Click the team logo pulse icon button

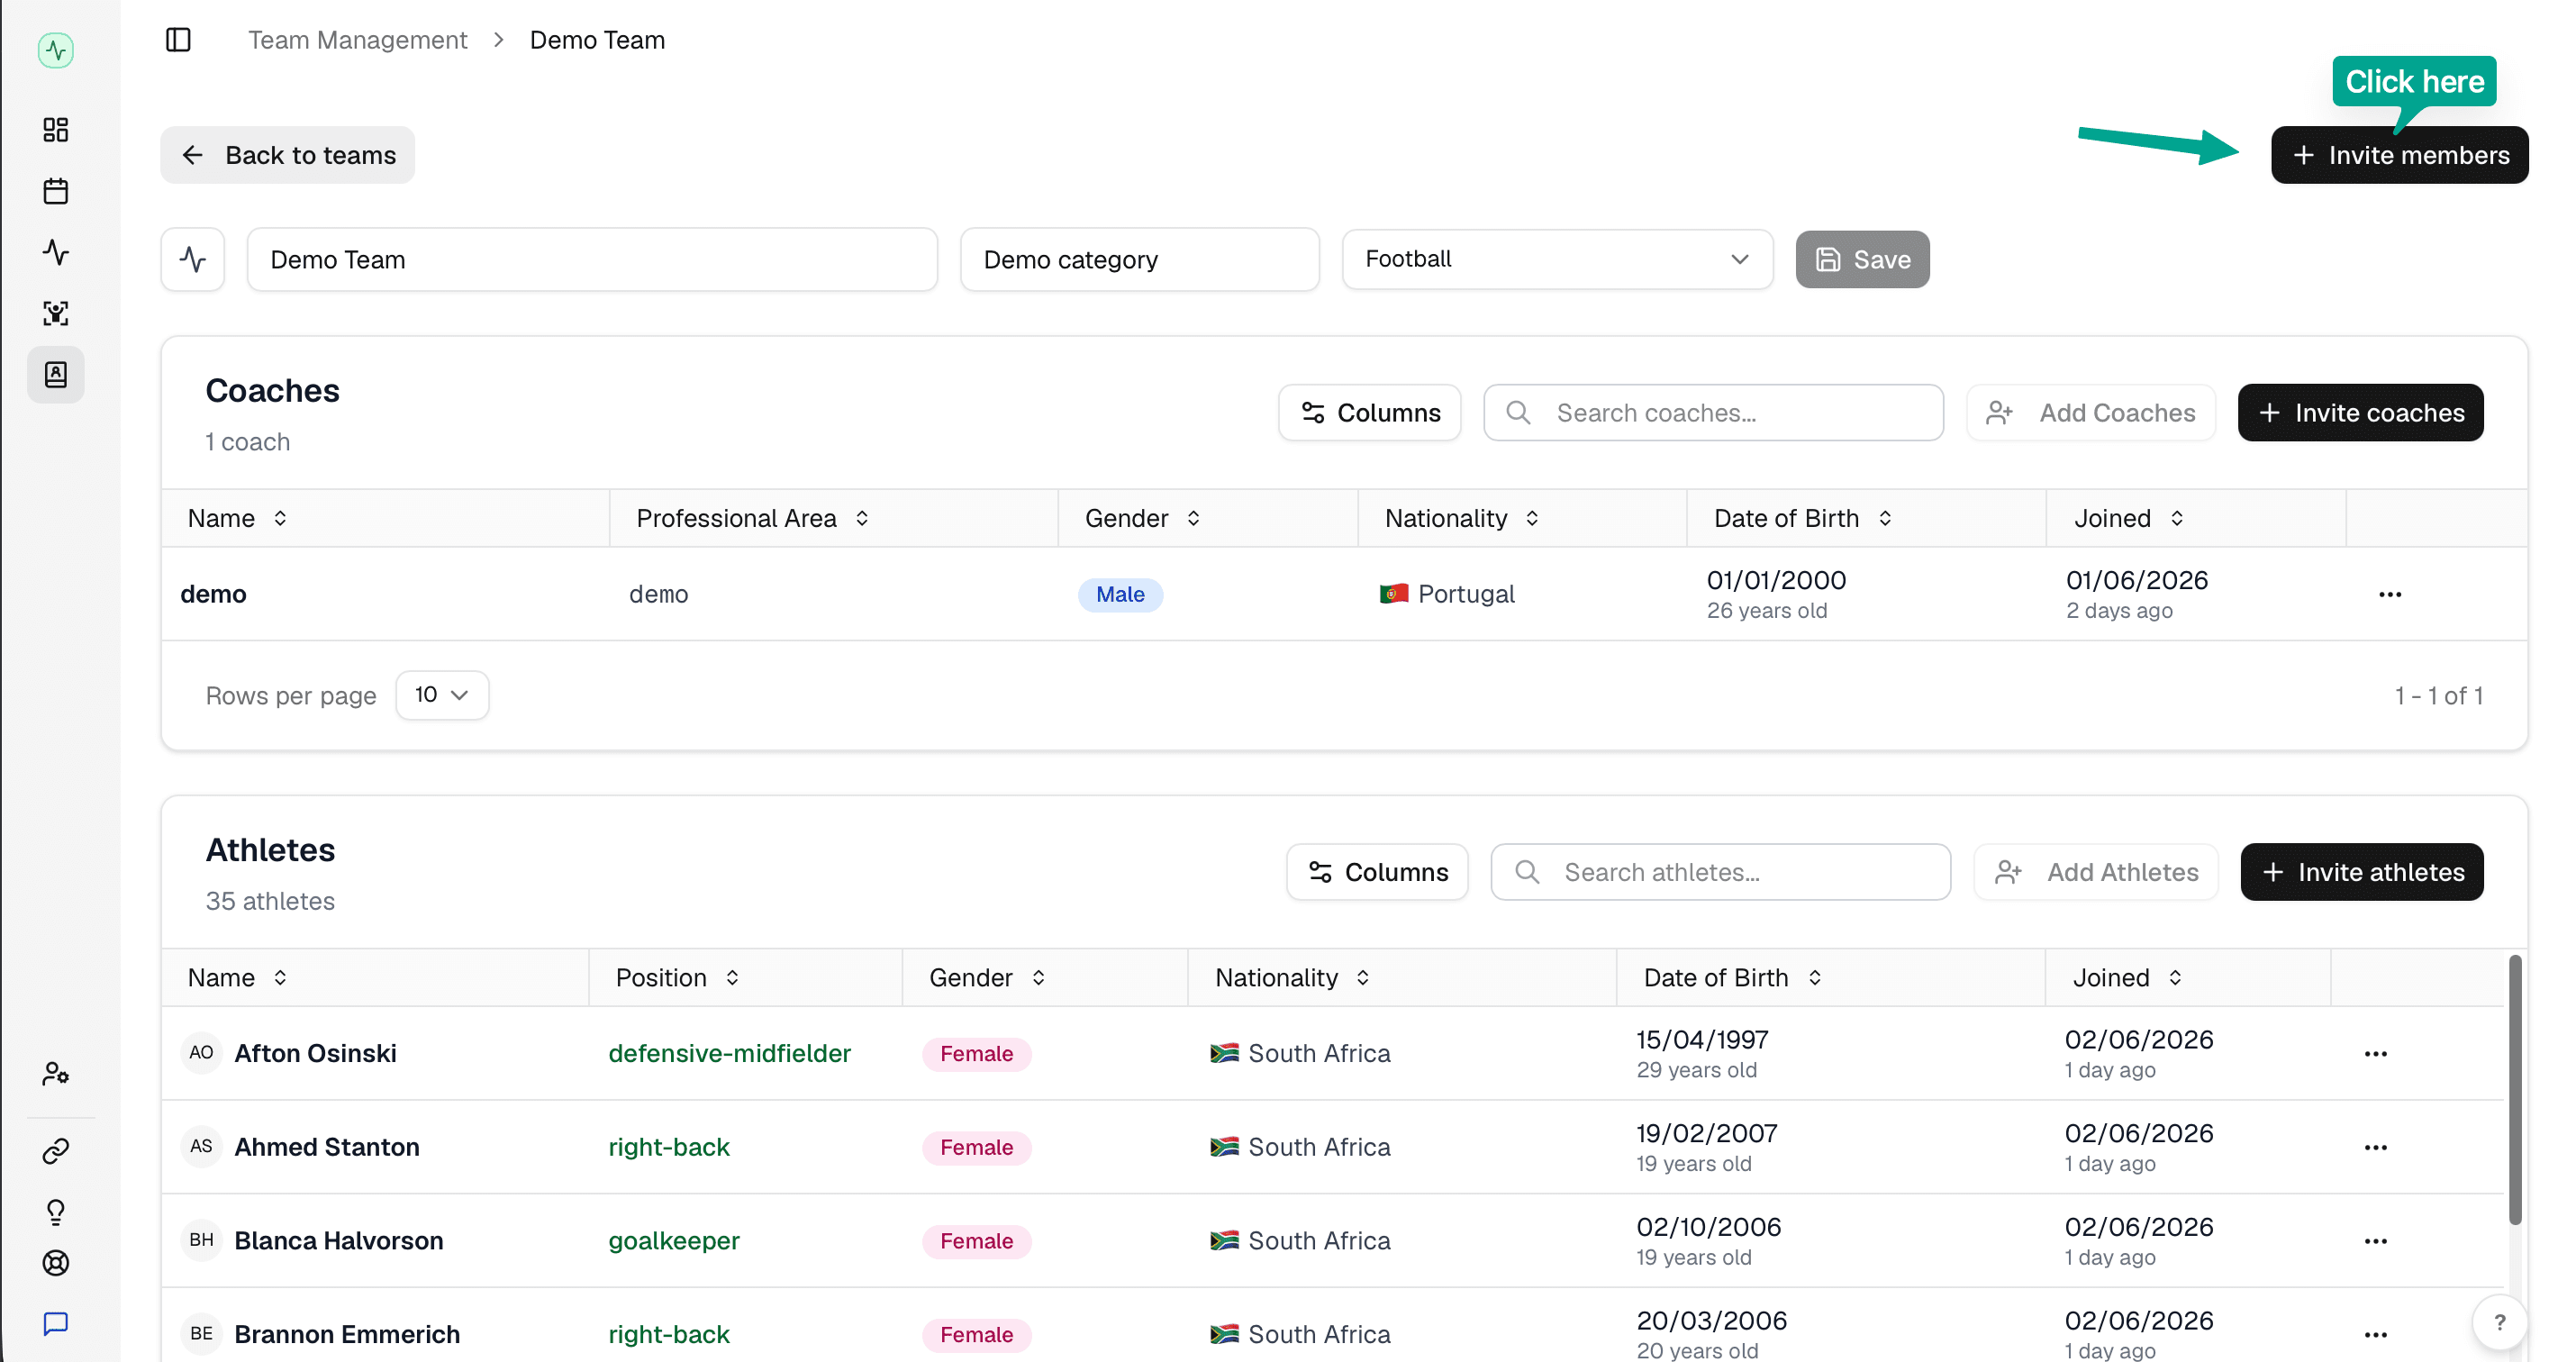coord(193,260)
